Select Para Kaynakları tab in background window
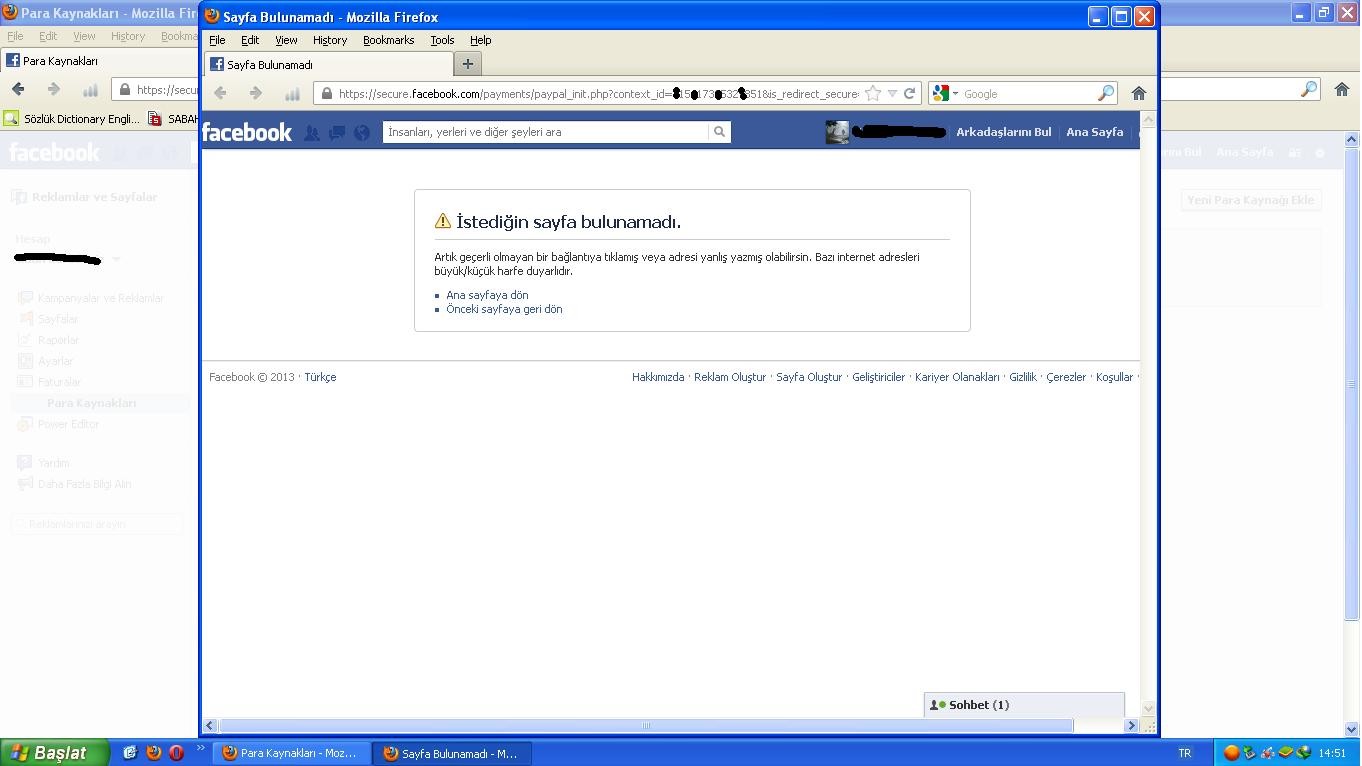Viewport: 1362px width, 766px height. click(100, 60)
